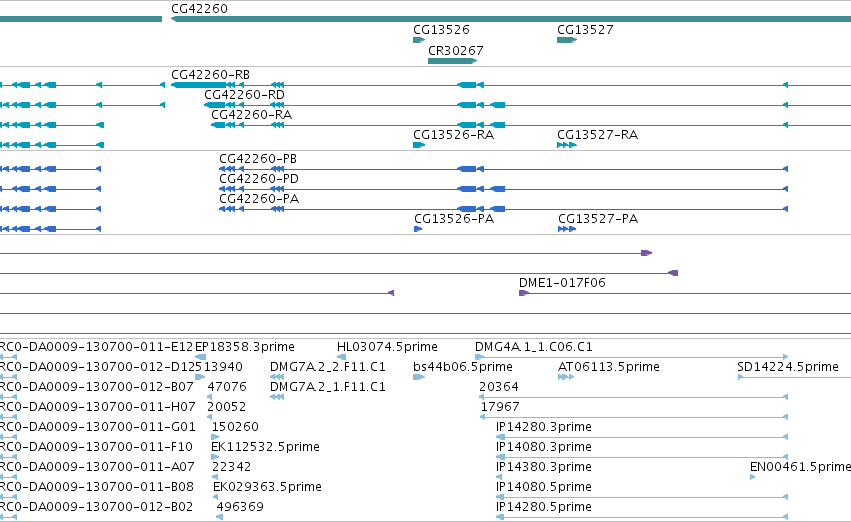
Task: Select the 17967 feature label
Action: (500, 407)
